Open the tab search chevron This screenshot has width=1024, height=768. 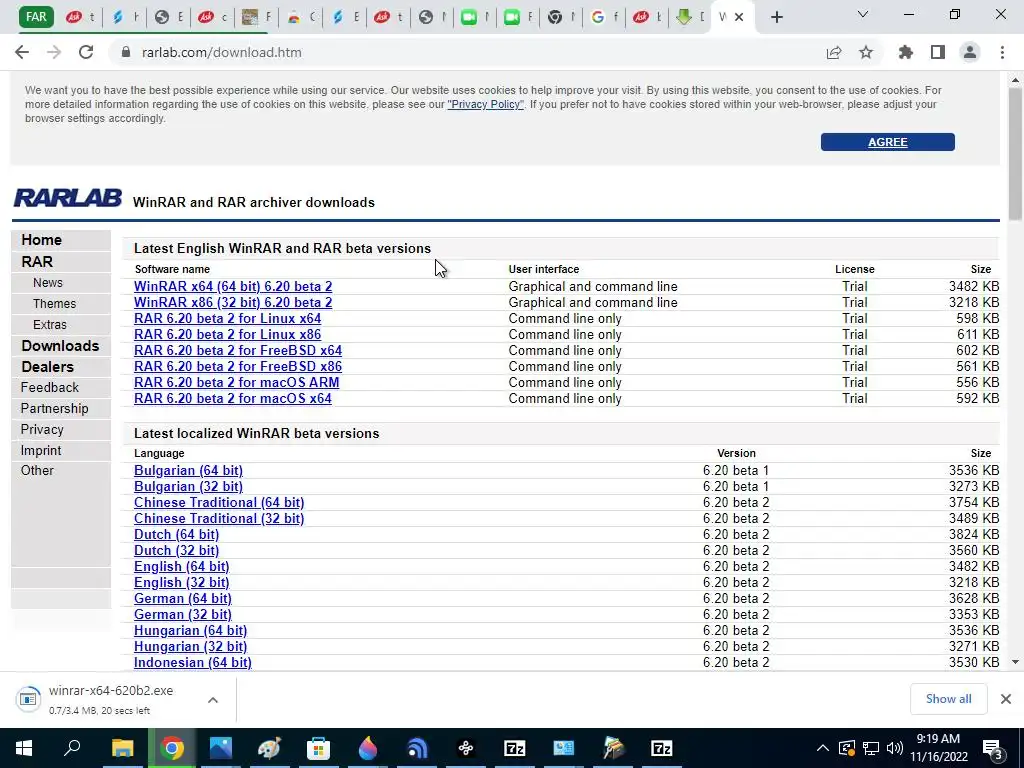click(x=863, y=14)
